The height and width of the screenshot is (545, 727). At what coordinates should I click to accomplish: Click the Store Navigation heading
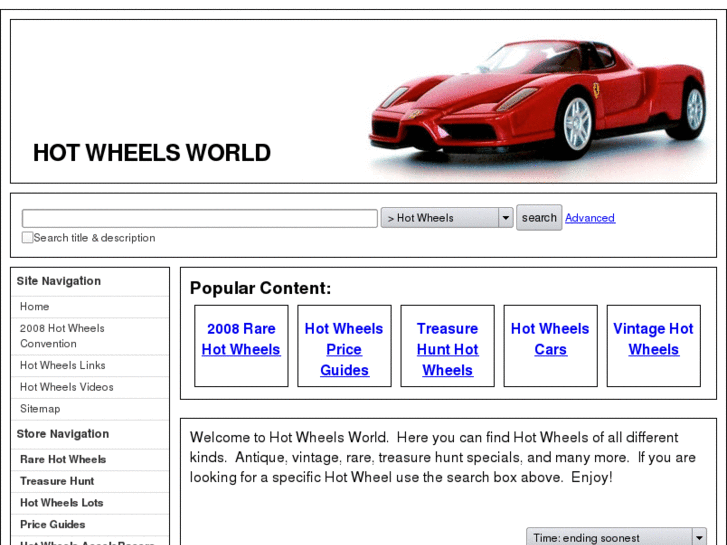(x=63, y=434)
